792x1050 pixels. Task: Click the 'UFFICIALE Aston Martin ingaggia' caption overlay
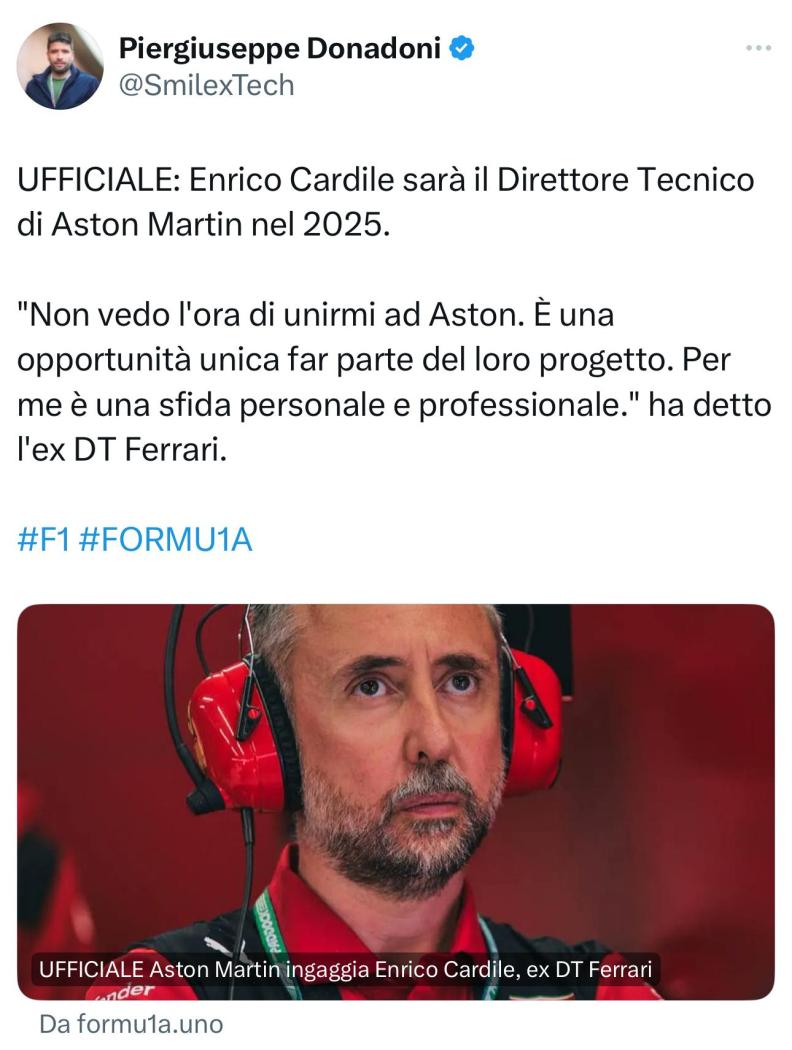click(345, 970)
